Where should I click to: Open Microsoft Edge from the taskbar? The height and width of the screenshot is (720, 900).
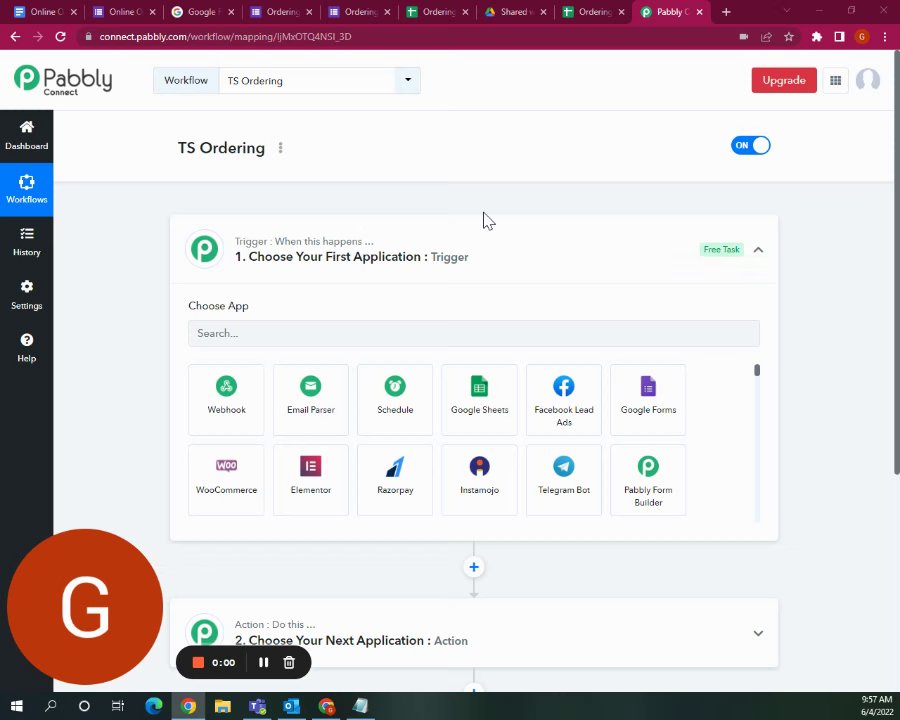pos(153,706)
